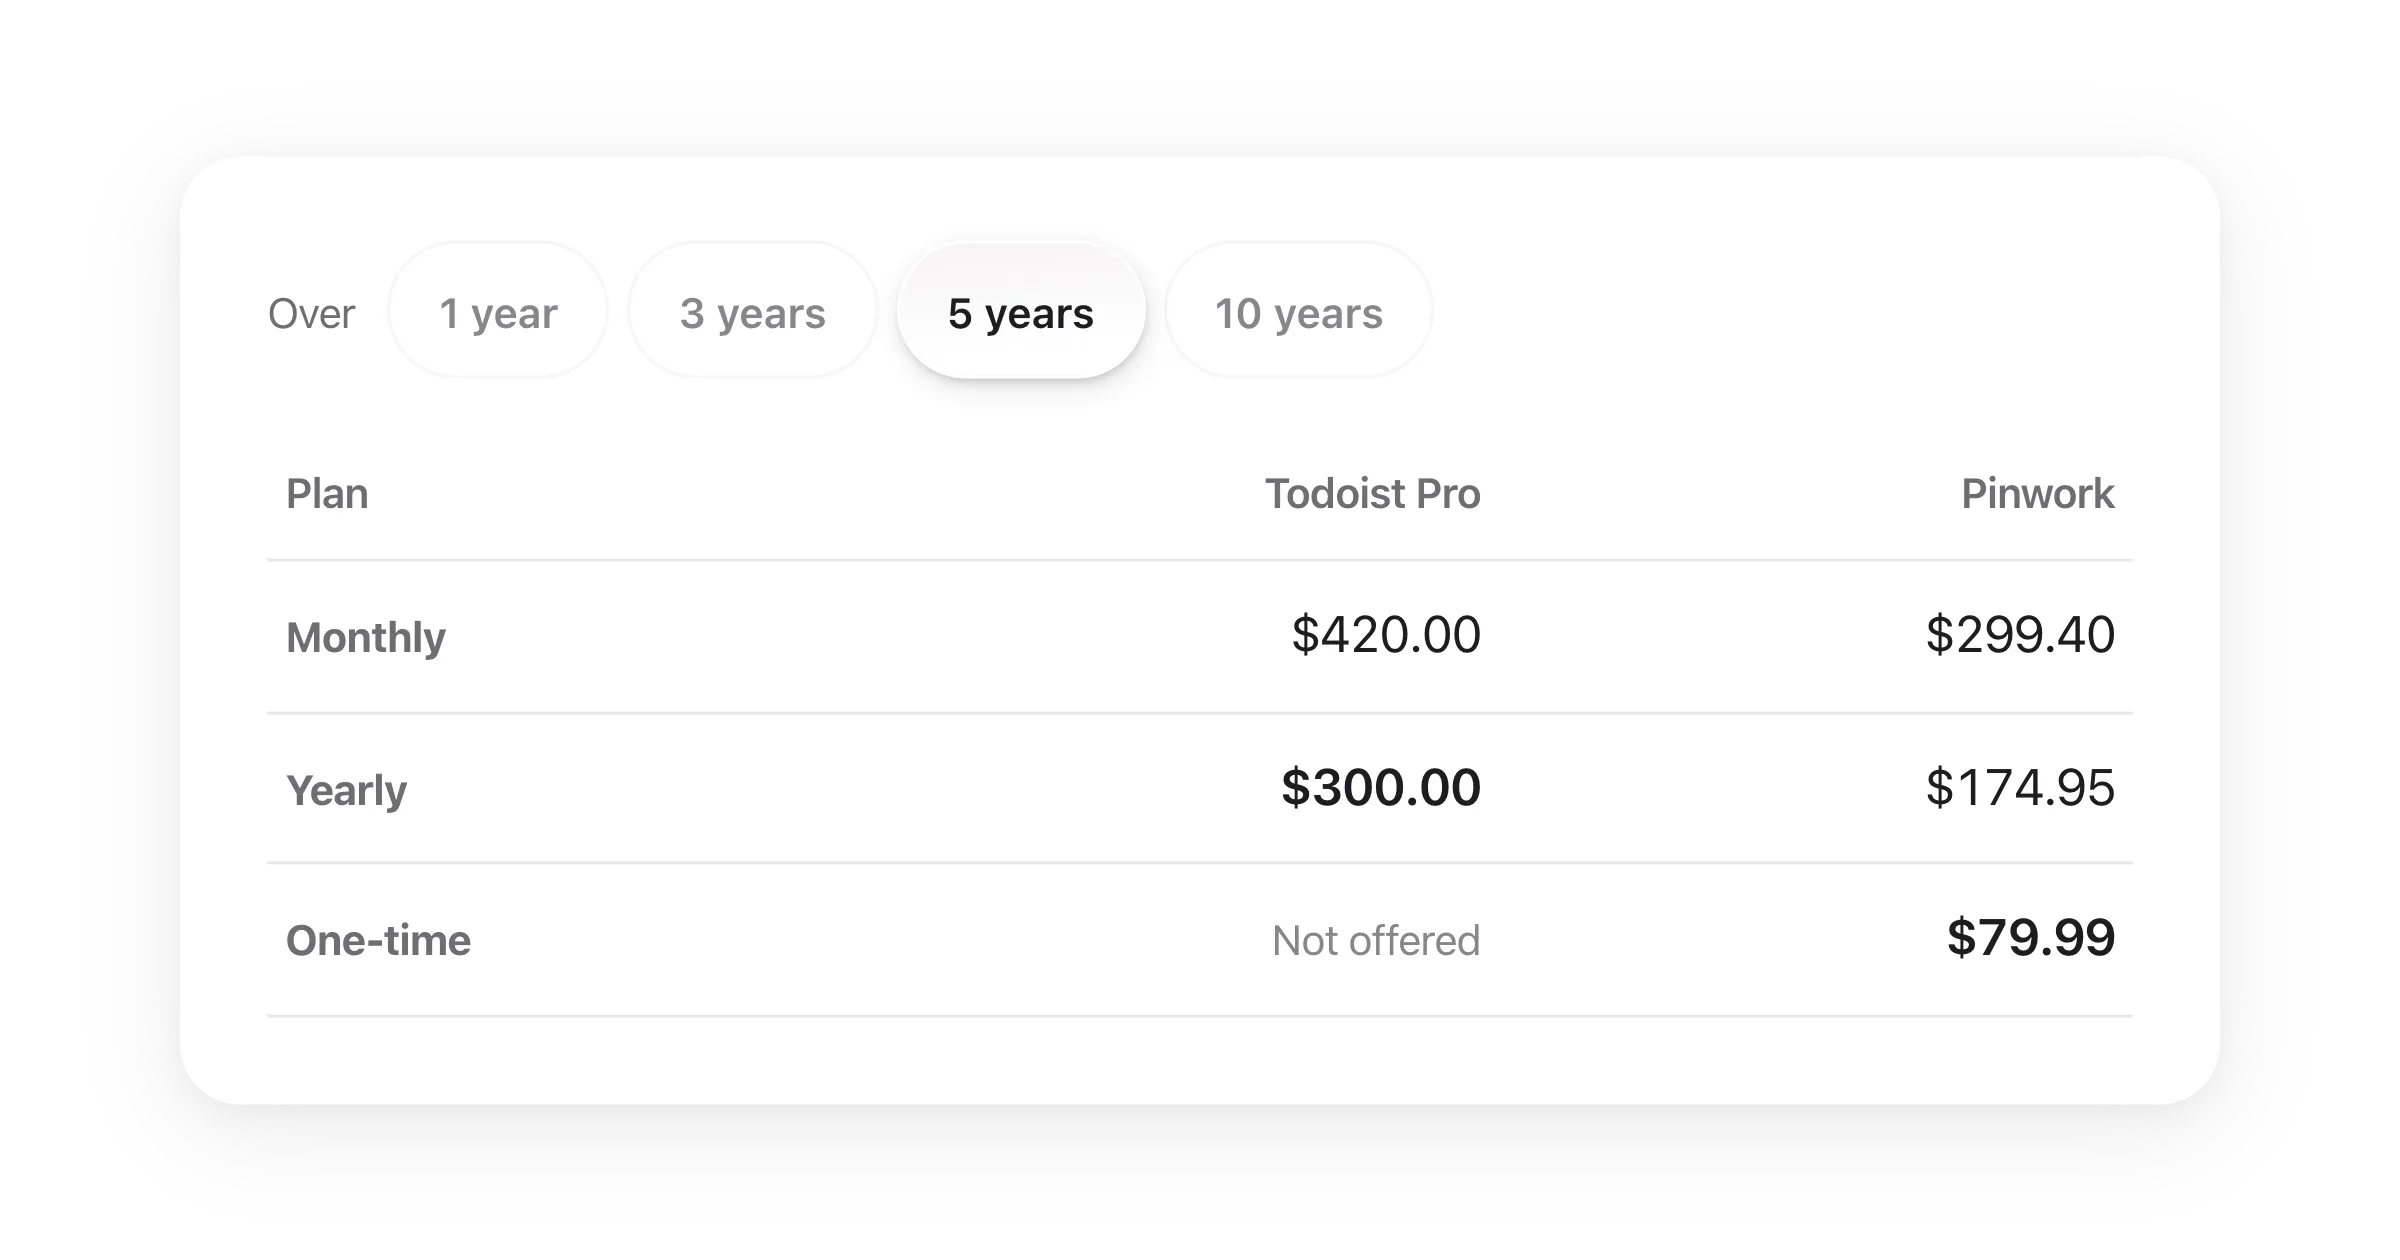Select the 1 year duration pill
This screenshot has width=2400, height=1260.
[x=498, y=312]
